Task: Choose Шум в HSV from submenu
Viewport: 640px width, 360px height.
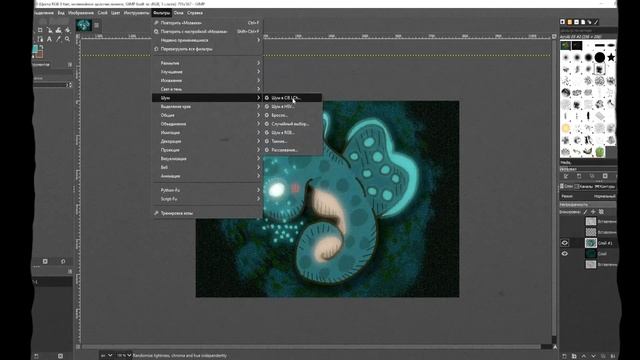Action: pyautogui.click(x=292, y=107)
